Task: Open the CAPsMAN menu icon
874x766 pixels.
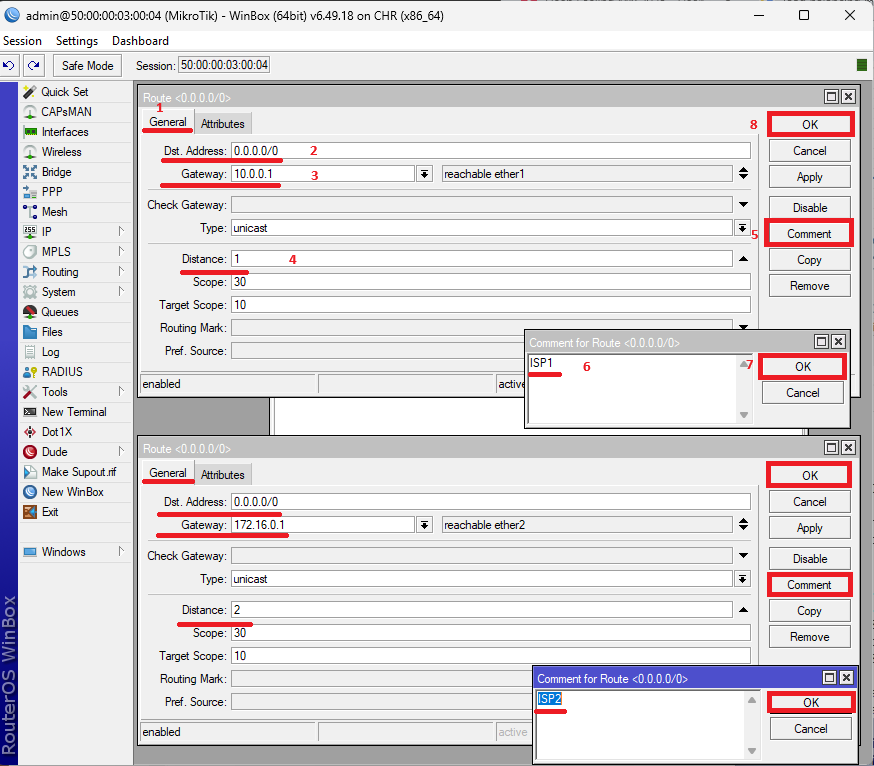Action: coord(31,112)
